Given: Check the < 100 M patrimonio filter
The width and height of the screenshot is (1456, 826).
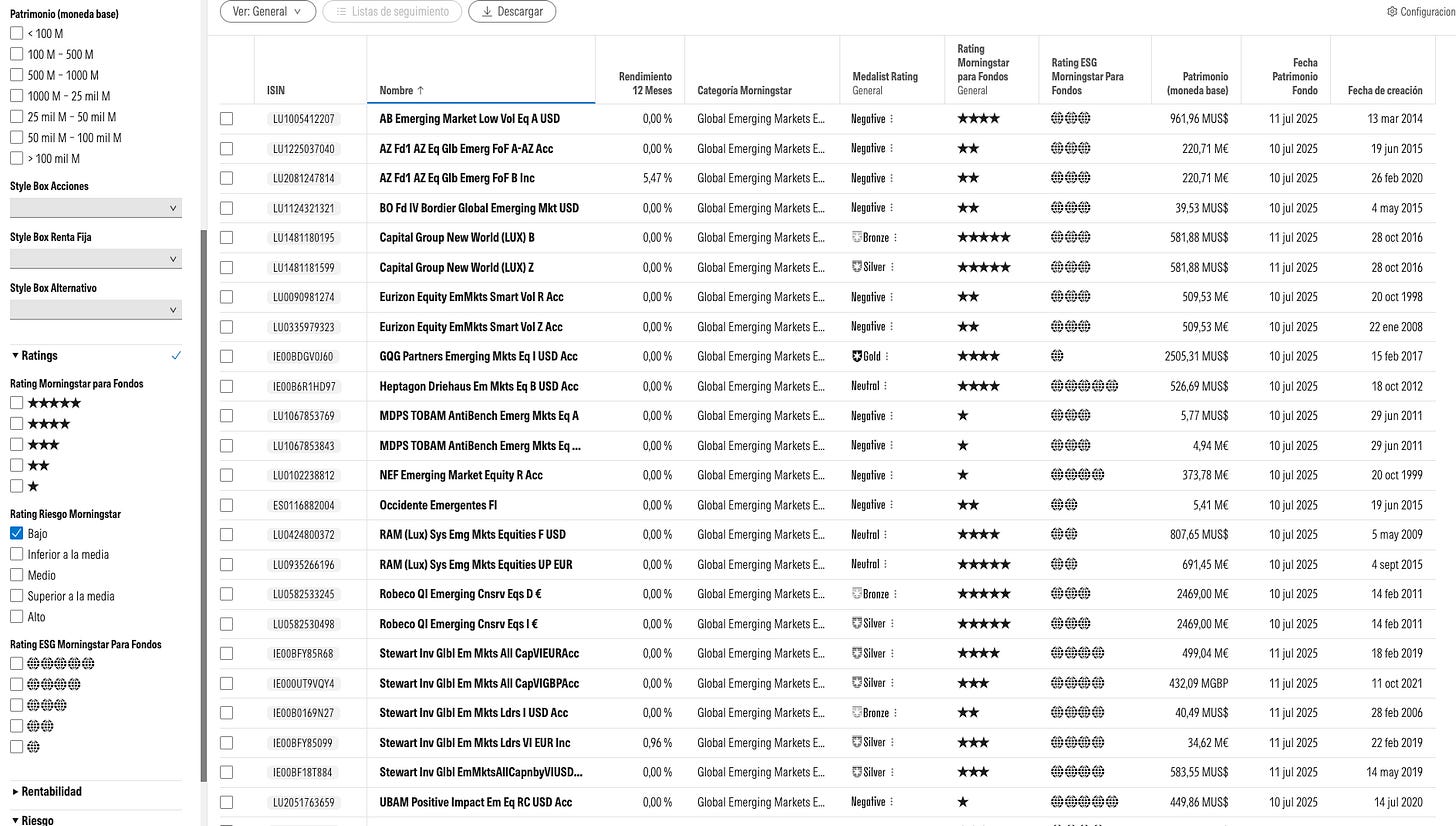Looking at the screenshot, I should [16, 33].
